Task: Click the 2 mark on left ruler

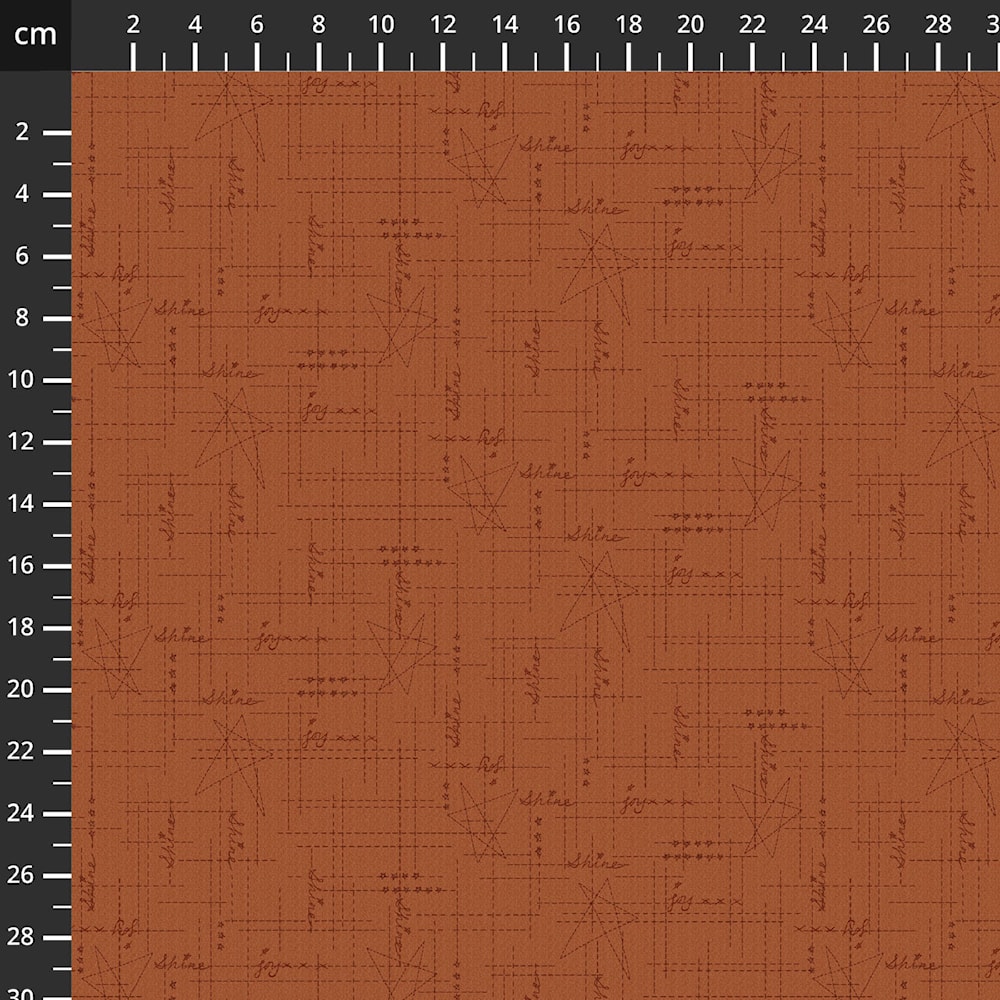Action: (24, 132)
